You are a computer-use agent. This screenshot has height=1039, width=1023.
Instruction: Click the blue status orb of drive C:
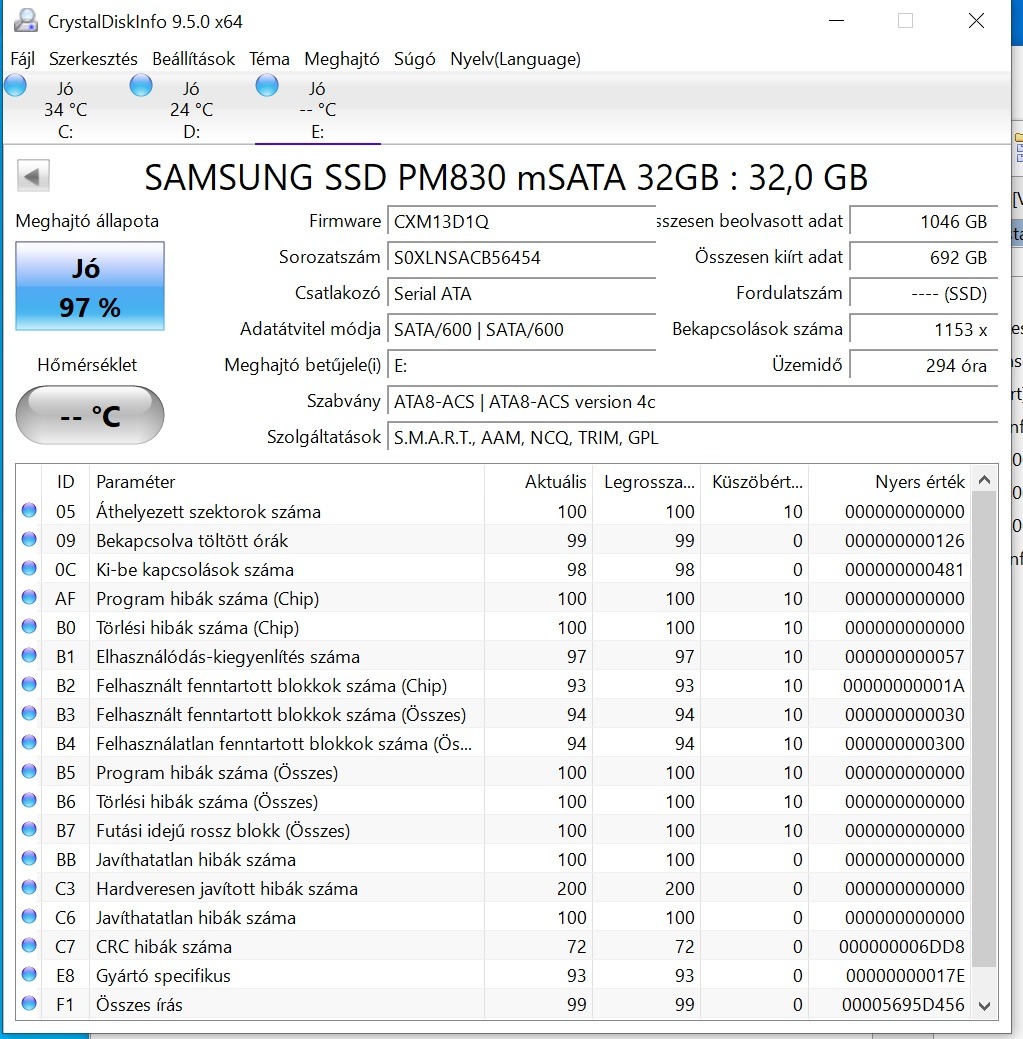tap(16, 85)
